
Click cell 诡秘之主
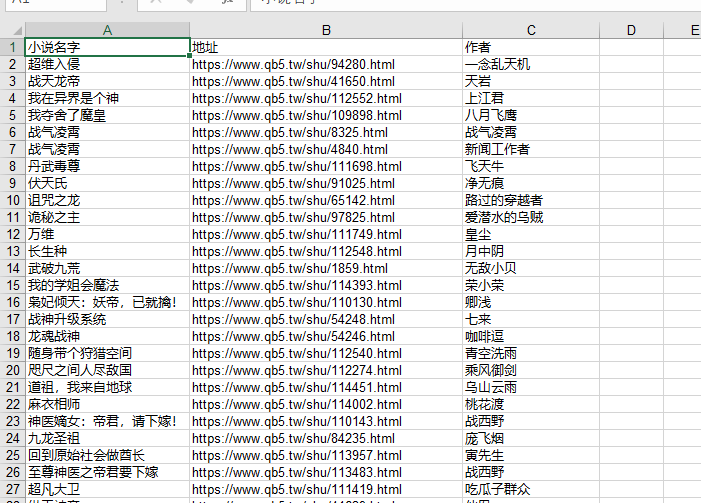pyautogui.click(x=108, y=217)
